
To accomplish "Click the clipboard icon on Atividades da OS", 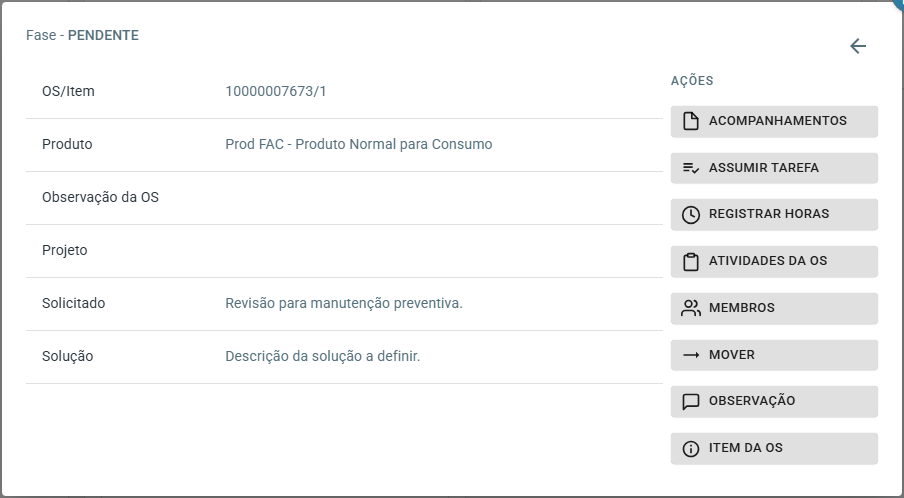I will click(691, 262).
